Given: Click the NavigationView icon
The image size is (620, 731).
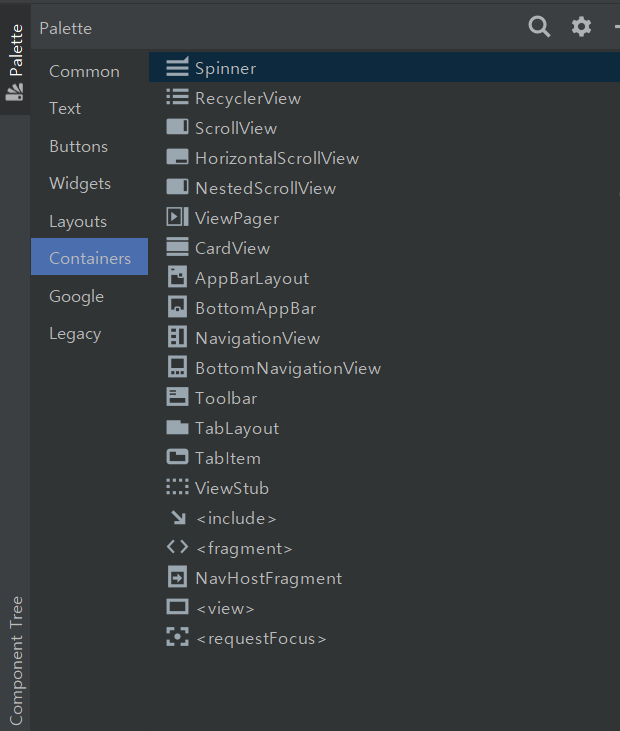Looking at the screenshot, I should click(178, 337).
